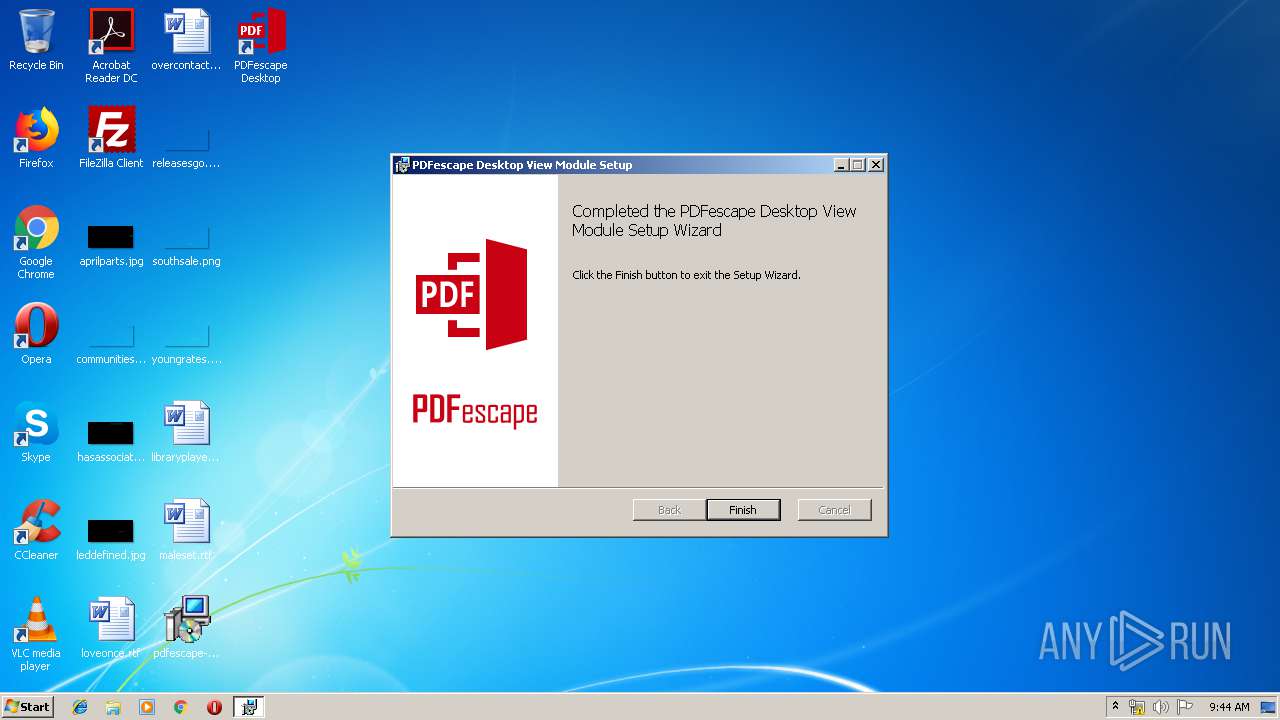The height and width of the screenshot is (720, 1280).
Task: Select PDFescape Desktop shortcut icon
Action: click(x=261, y=45)
